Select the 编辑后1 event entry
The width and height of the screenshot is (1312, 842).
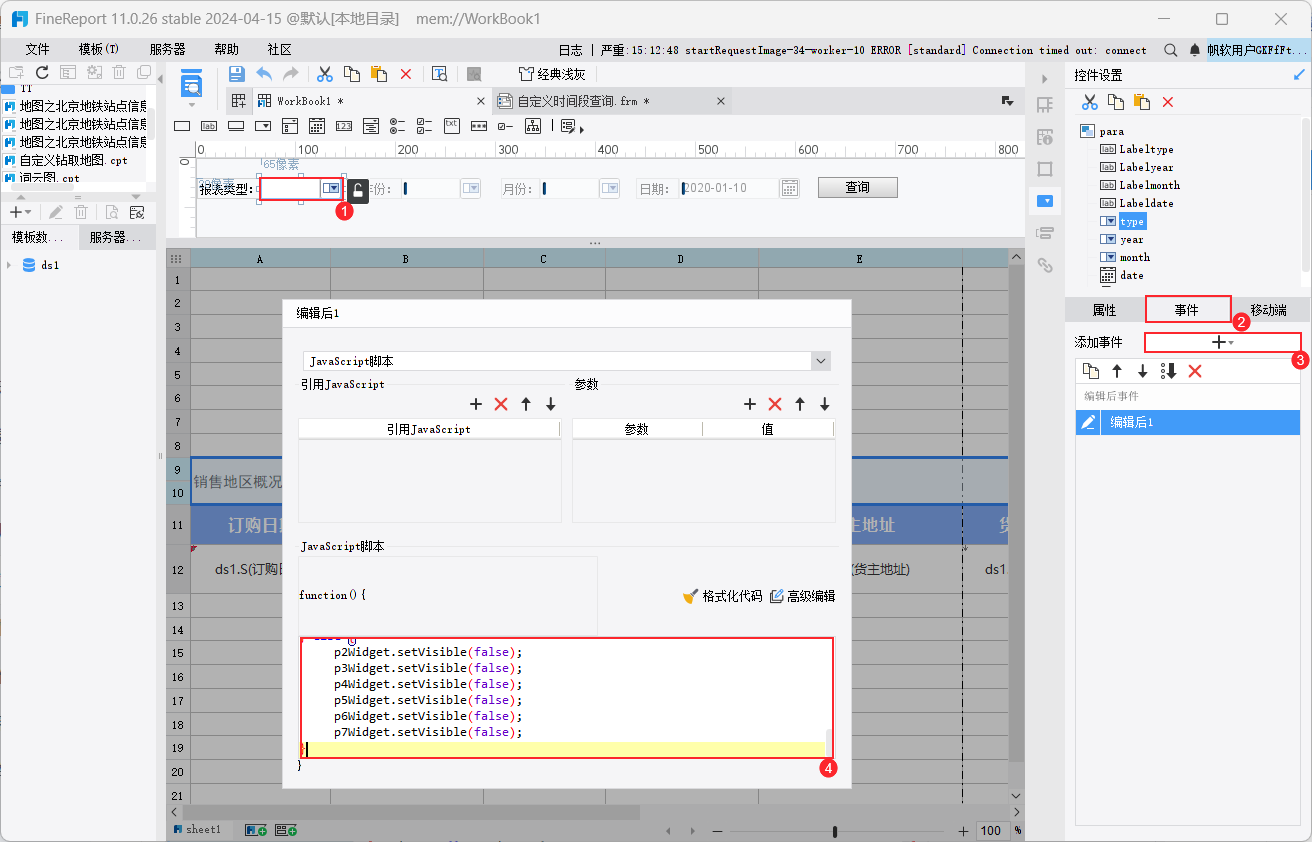click(1188, 422)
